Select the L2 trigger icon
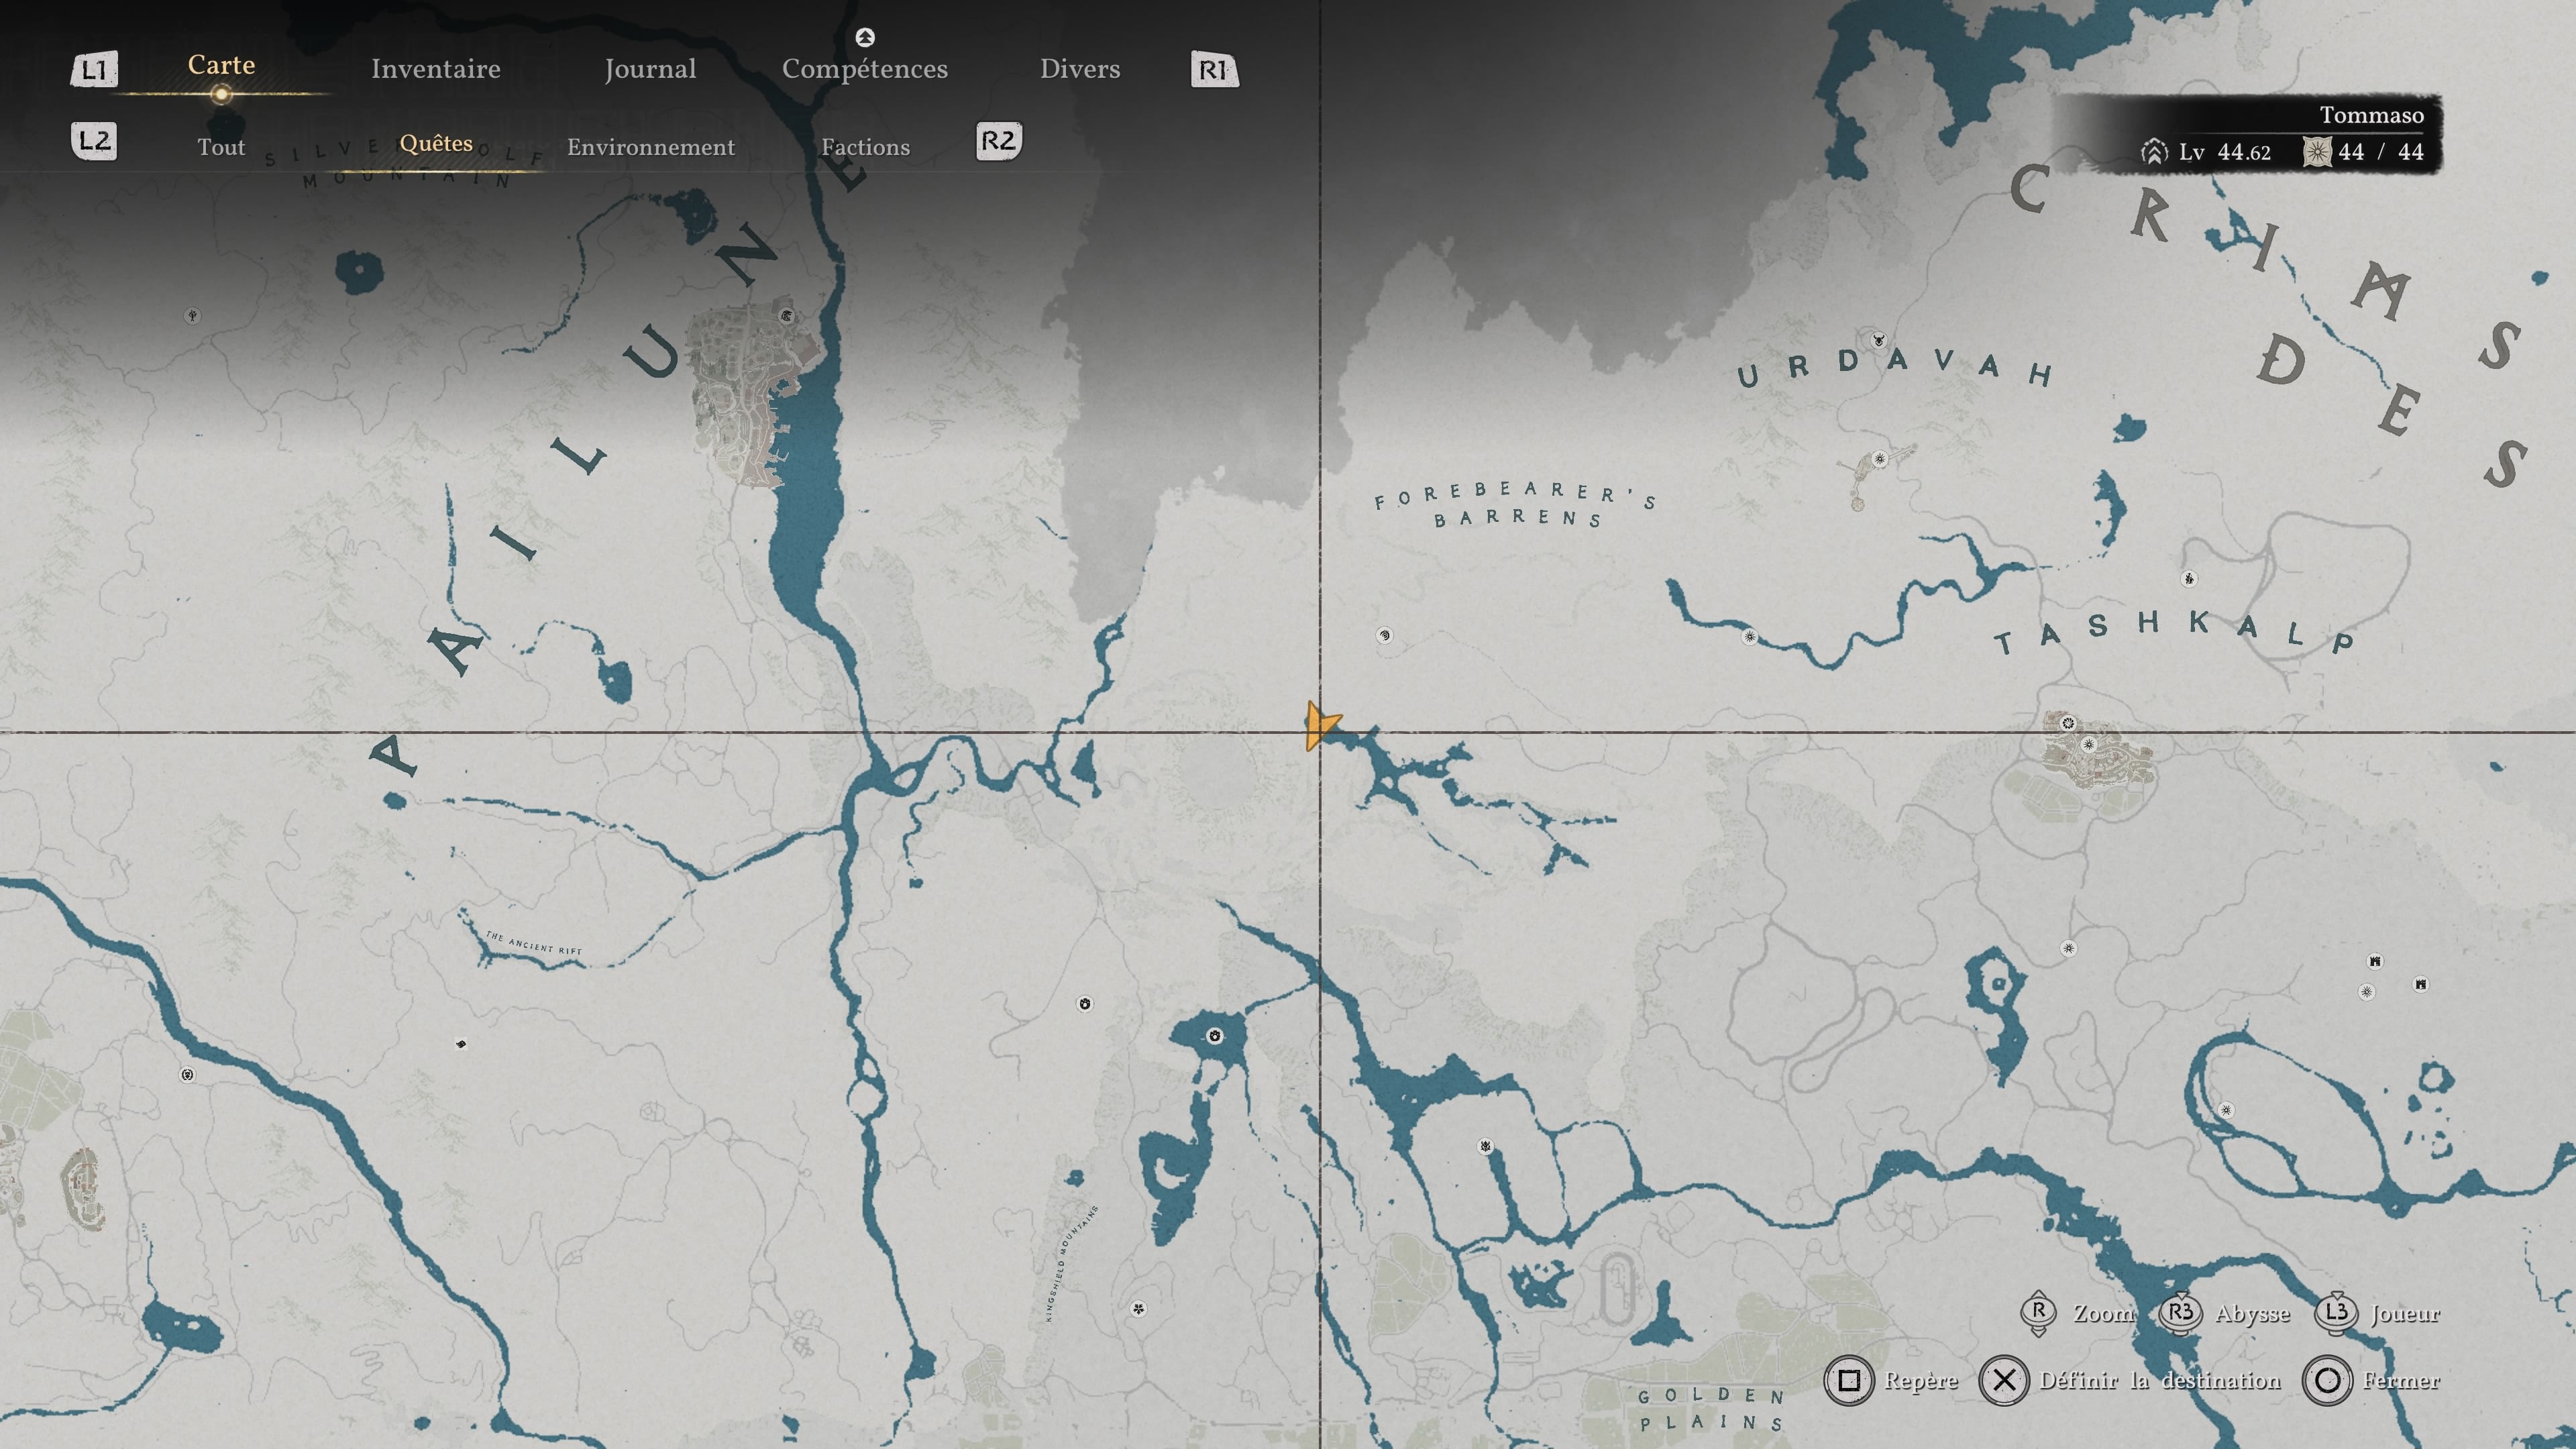 pyautogui.click(x=94, y=141)
